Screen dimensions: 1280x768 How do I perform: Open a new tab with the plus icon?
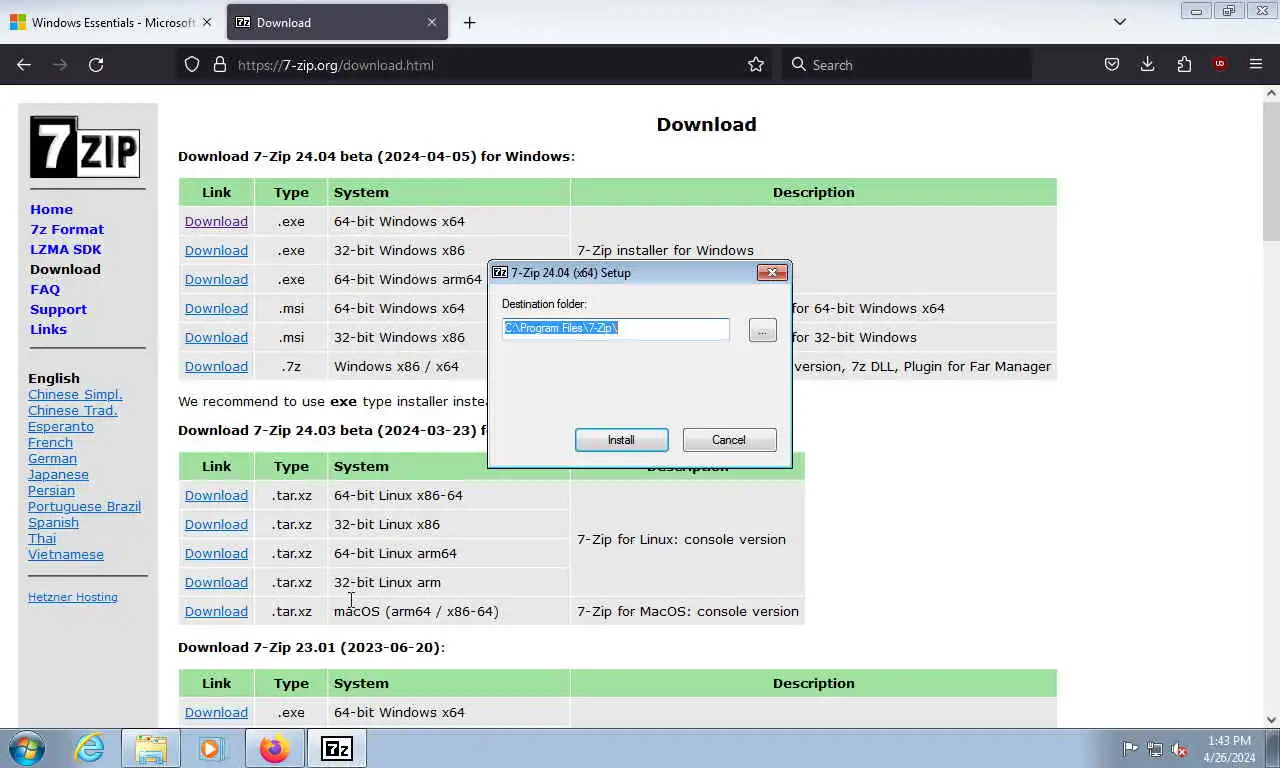469,22
